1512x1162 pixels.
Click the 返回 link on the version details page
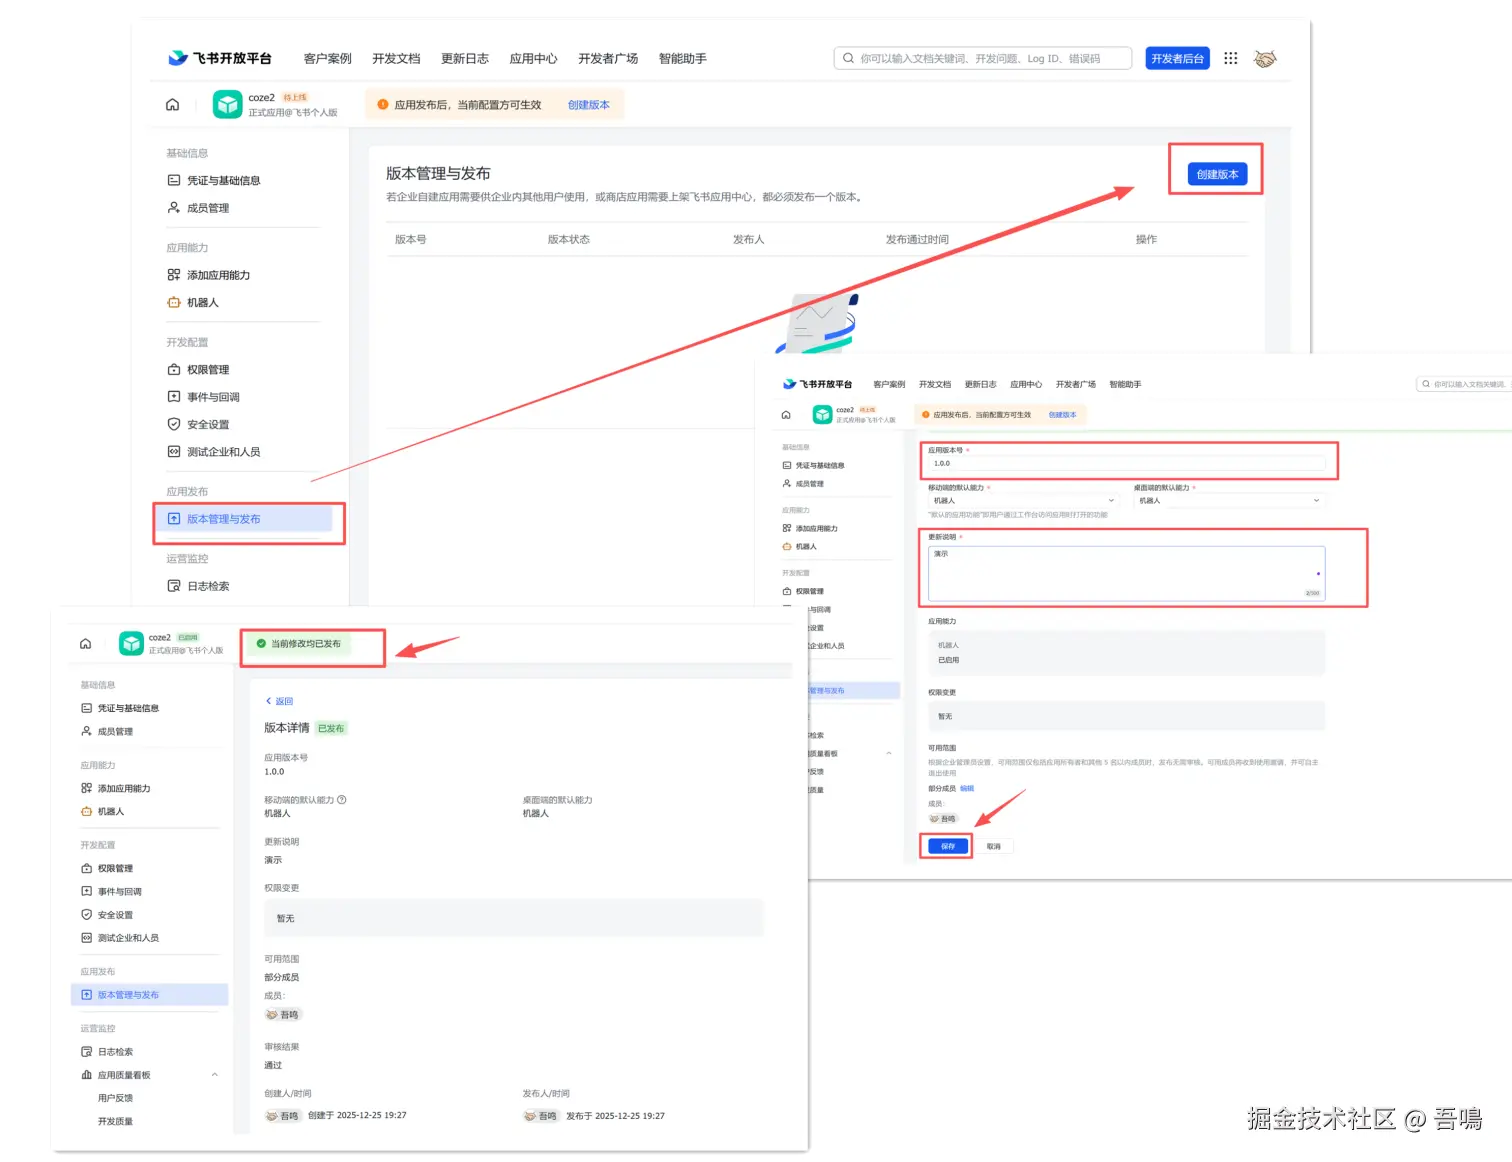279,701
